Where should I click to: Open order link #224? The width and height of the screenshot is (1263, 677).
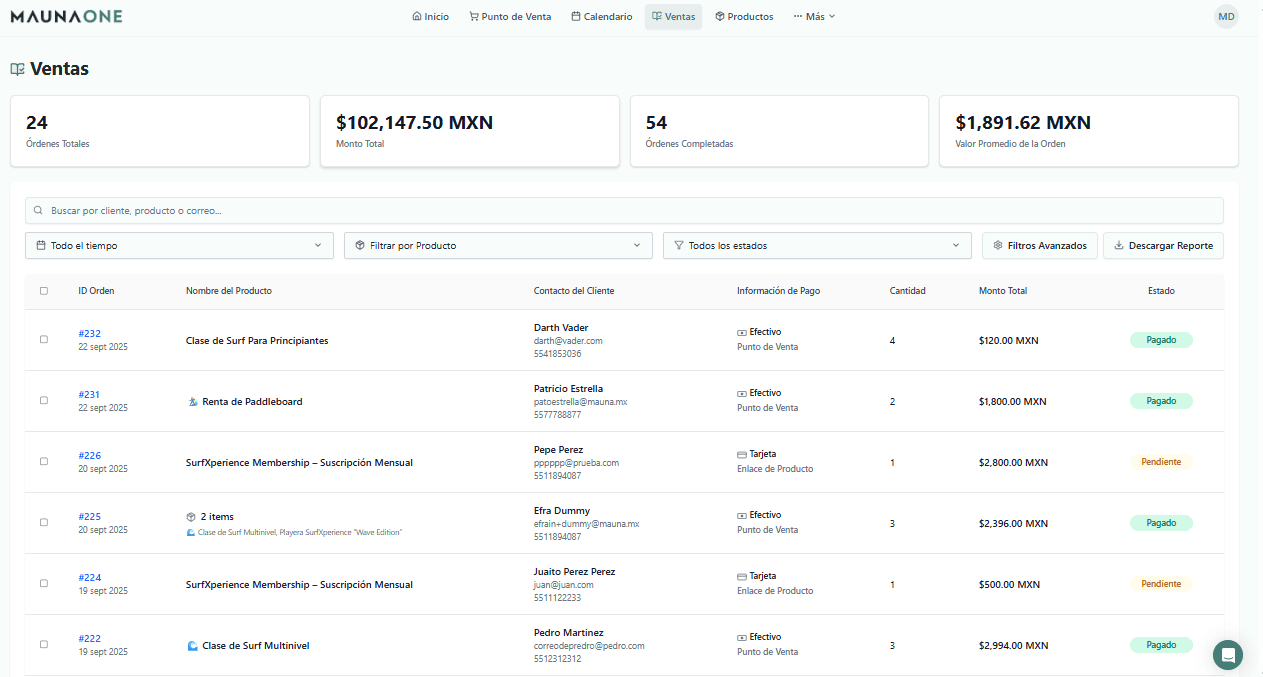tap(89, 577)
